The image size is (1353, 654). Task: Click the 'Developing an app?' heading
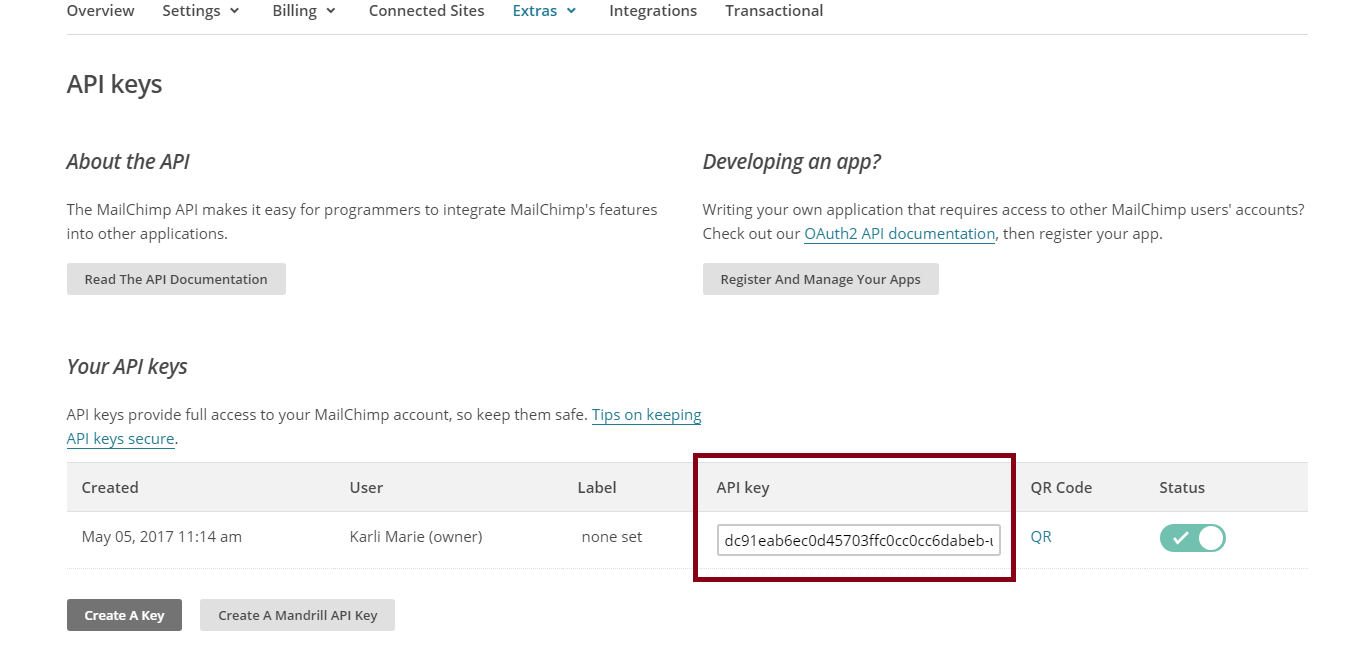coord(792,162)
